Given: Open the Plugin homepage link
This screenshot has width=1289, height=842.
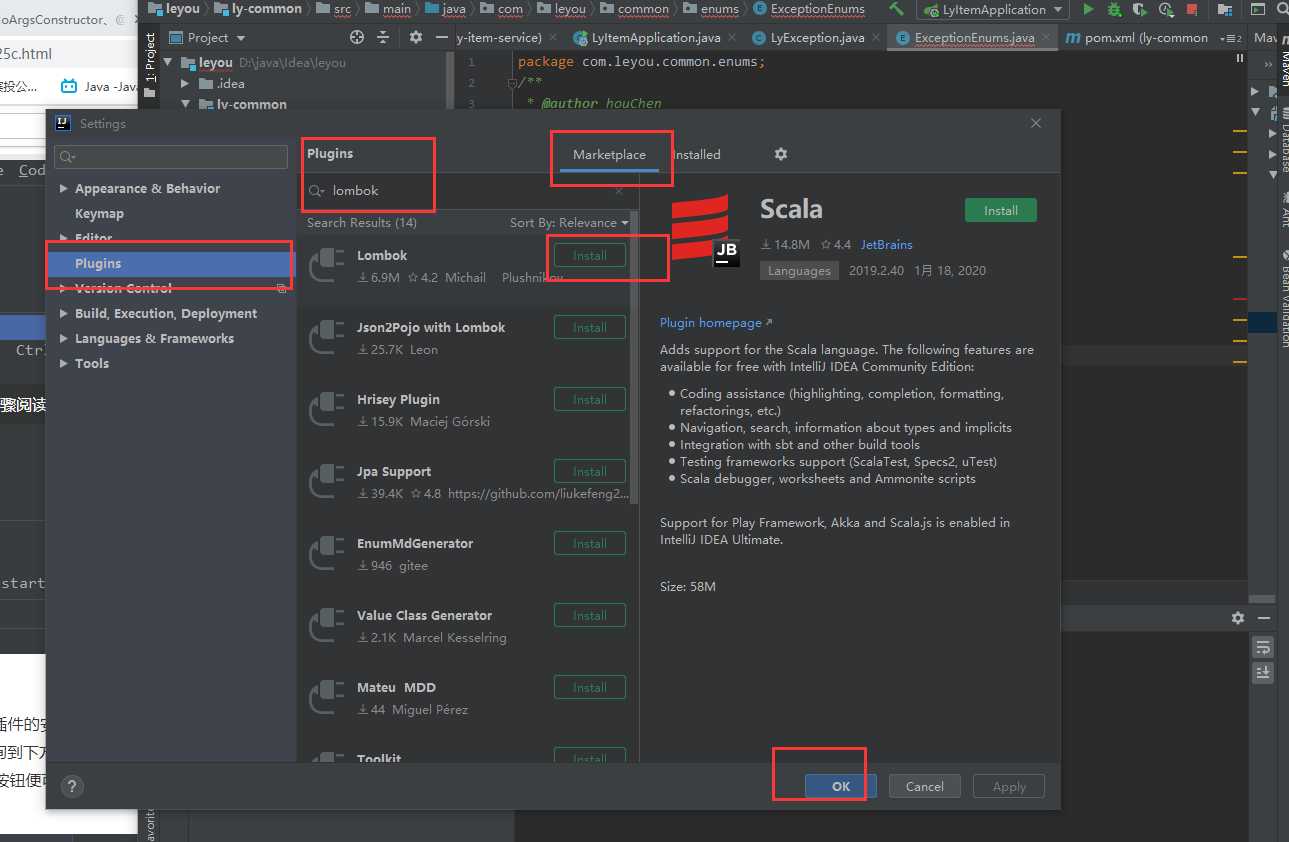Looking at the screenshot, I should click(716, 322).
